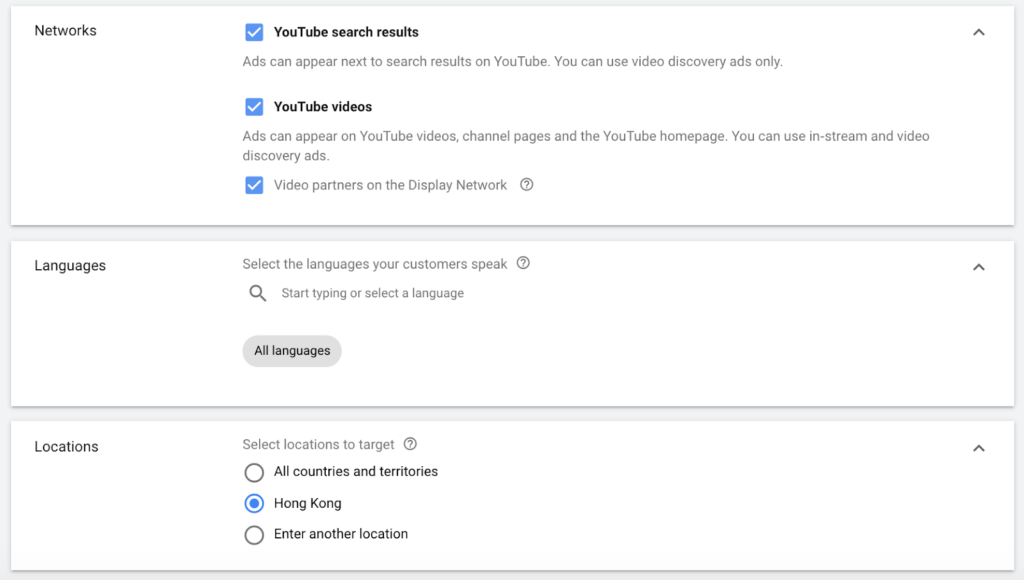Click the magnifier icon in language search
The width and height of the screenshot is (1024, 580).
tap(258, 293)
